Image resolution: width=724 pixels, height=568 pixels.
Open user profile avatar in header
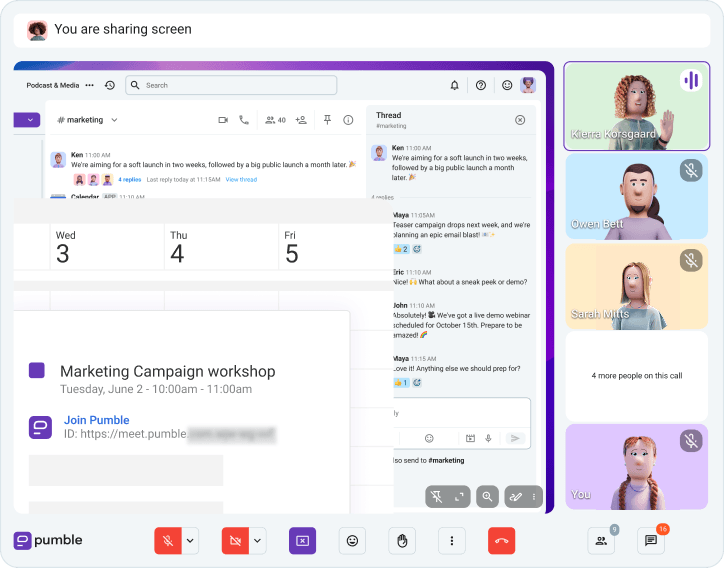528,85
